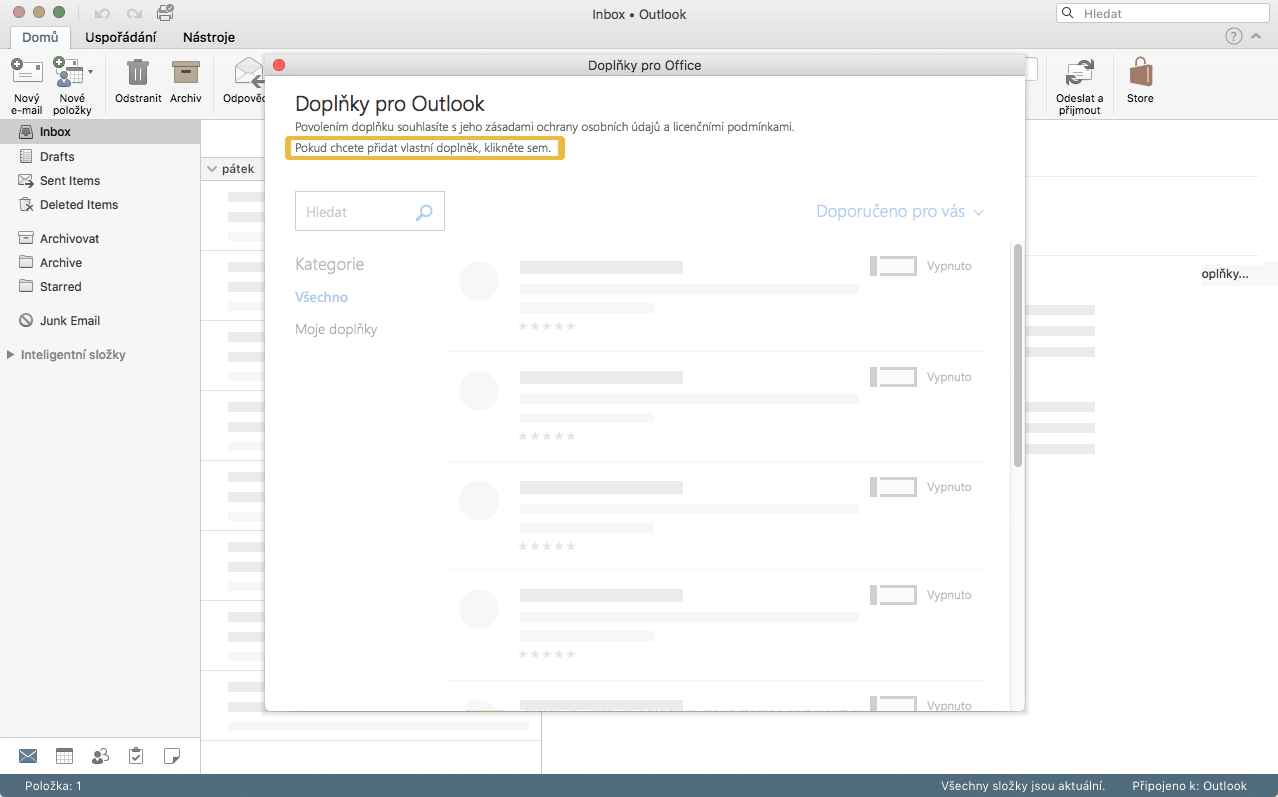The height and width of the screenshot is (797, 1278).
Task: Switch to Calendar view icon
Action: tap(64, 756)
